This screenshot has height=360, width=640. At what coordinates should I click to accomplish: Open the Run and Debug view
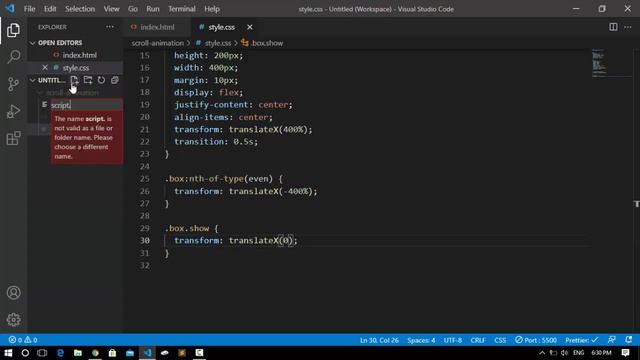pyautogui.click(x=13, y=111)
